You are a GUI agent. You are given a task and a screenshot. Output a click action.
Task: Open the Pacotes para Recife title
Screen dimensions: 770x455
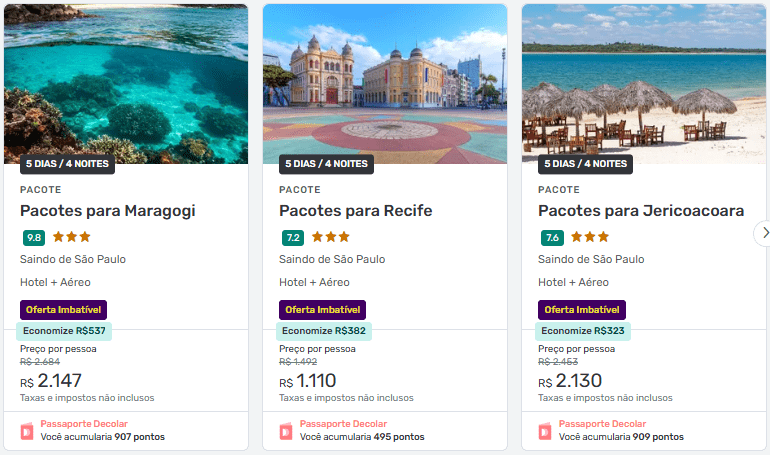click(355, 211)
